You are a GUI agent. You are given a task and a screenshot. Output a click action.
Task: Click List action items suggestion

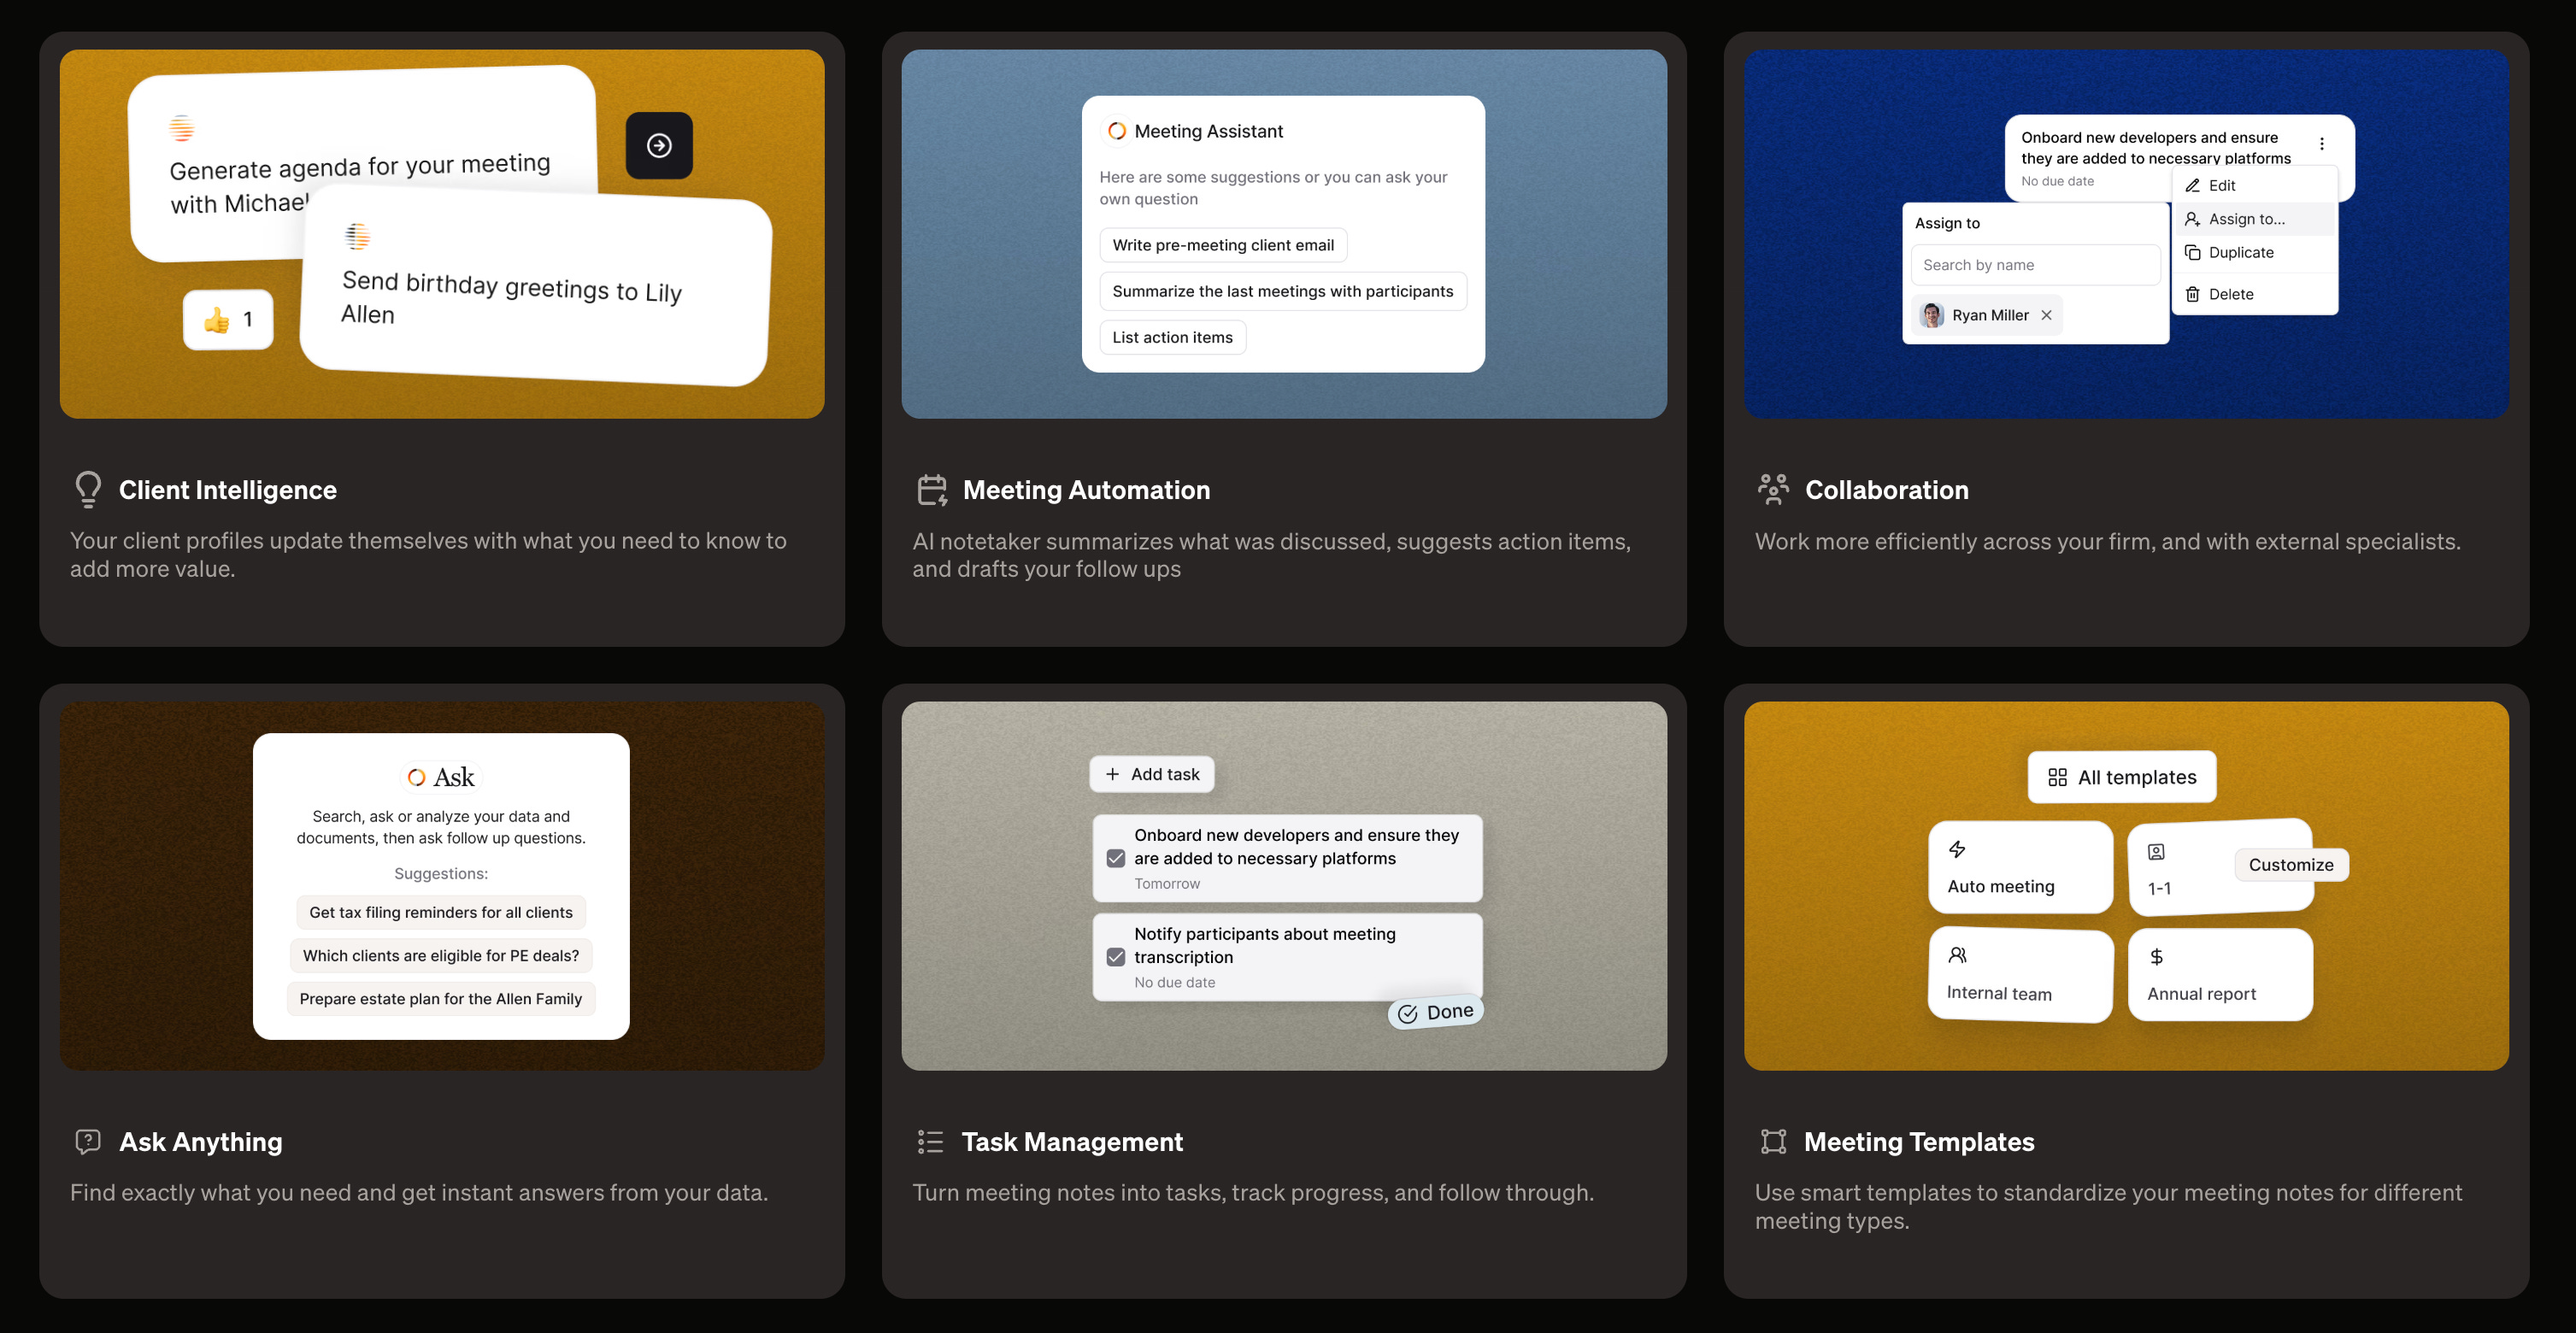point(1172,337)
